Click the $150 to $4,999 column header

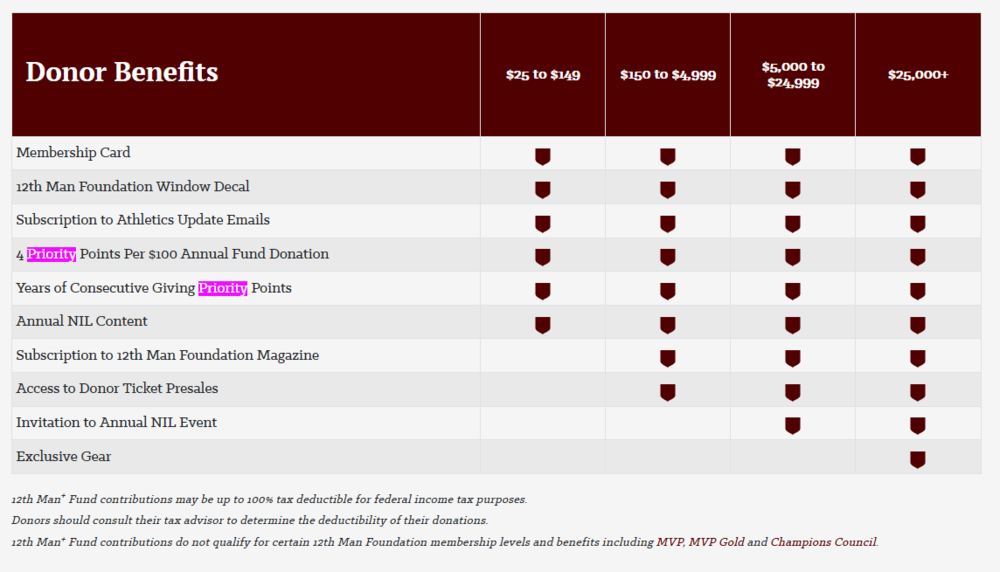[668, 75]
